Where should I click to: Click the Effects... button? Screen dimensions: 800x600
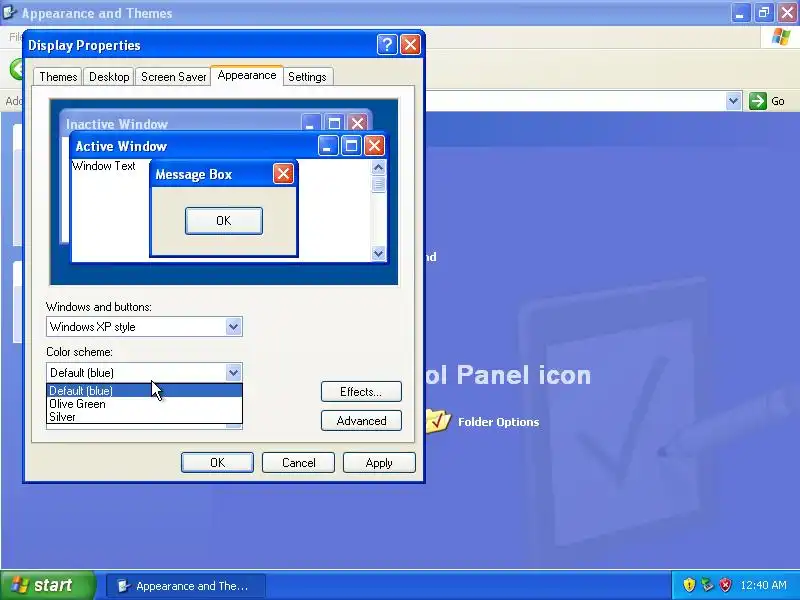coord(361,391)
